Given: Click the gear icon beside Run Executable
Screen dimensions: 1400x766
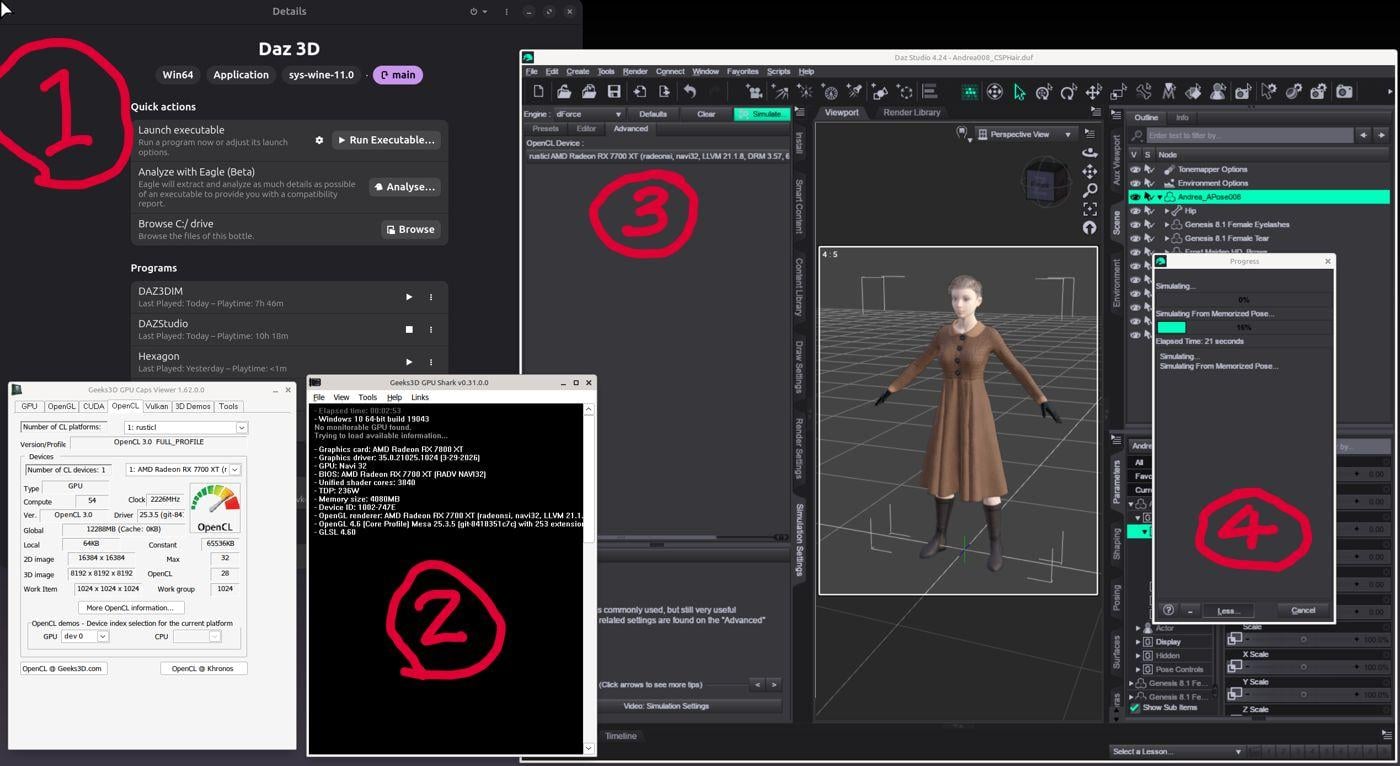Looking at the screenshot, I should [x=319, y=140].
